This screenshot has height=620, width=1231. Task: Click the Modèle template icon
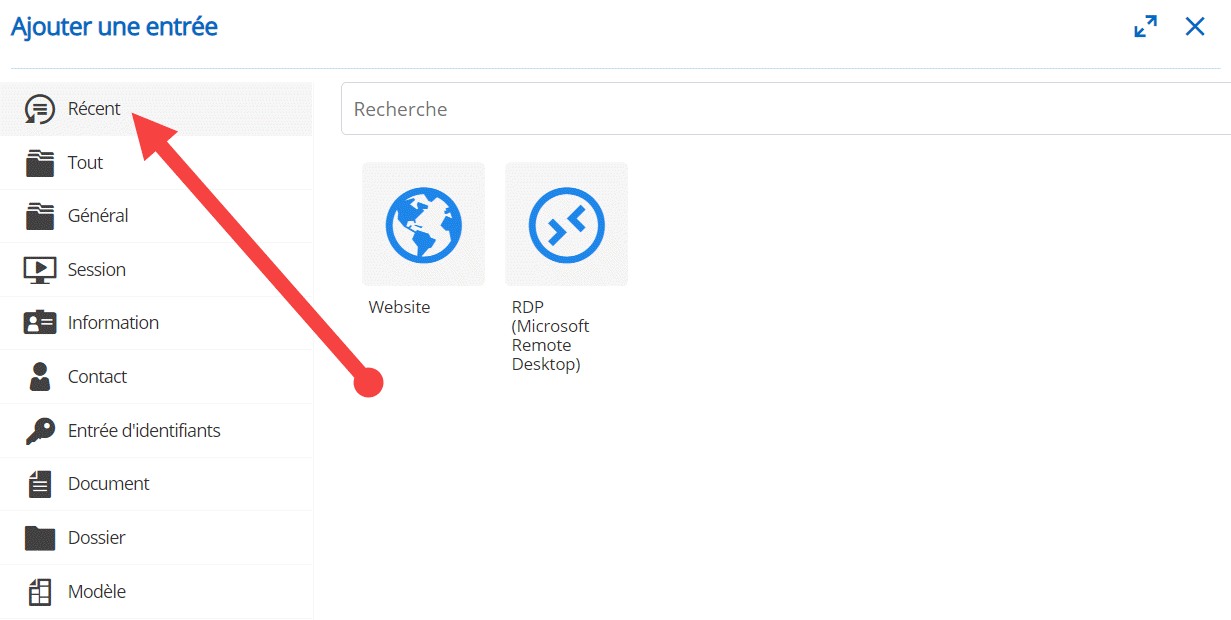tap(39, 592)
